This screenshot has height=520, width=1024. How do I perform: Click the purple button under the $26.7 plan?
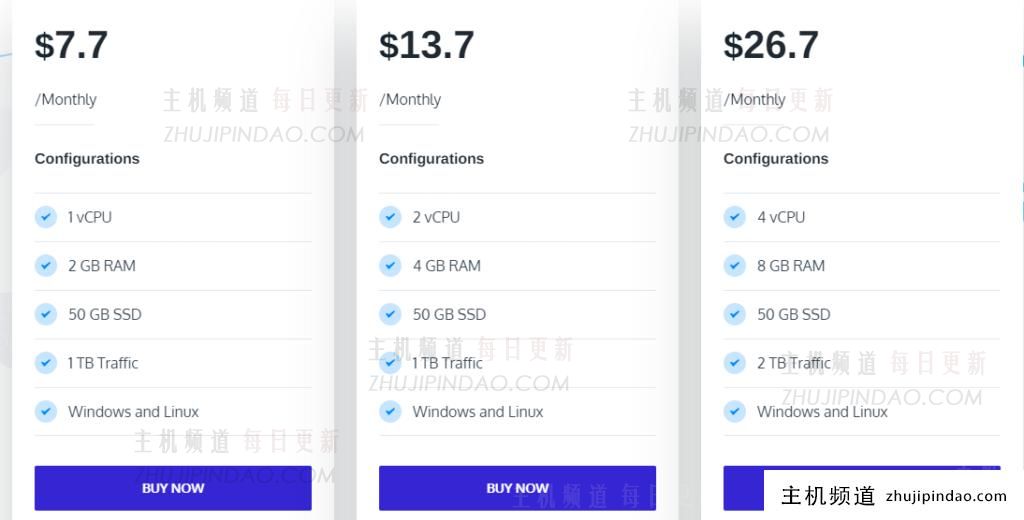click(743, 488)
